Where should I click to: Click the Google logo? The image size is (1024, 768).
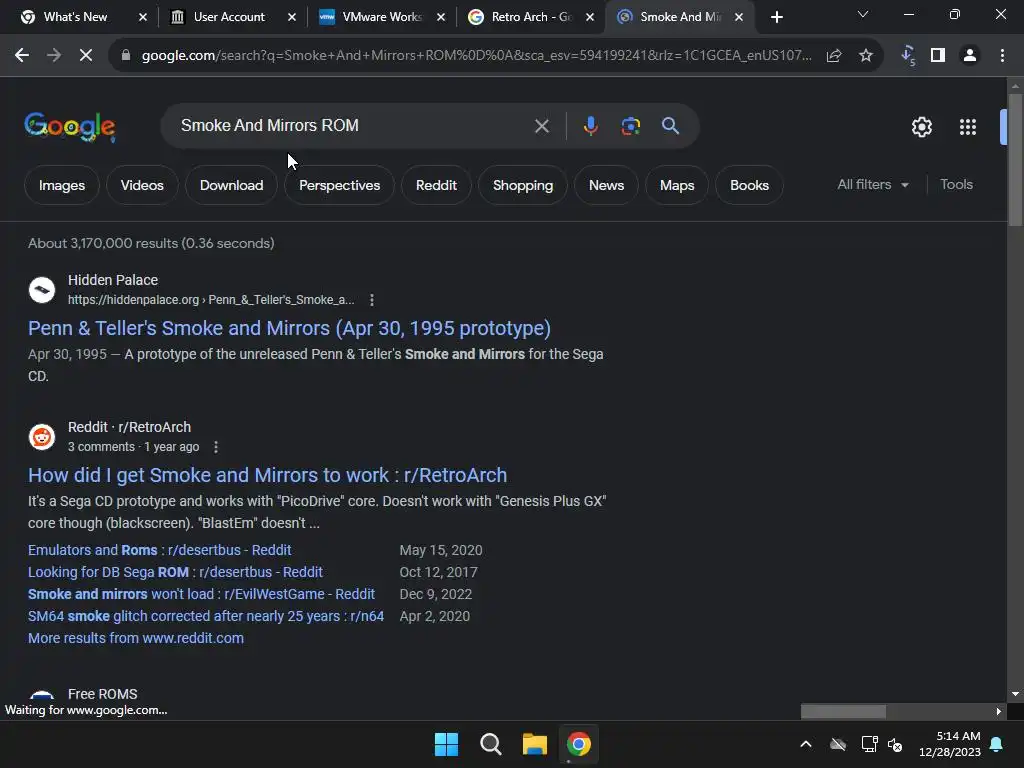coord(70,127)
